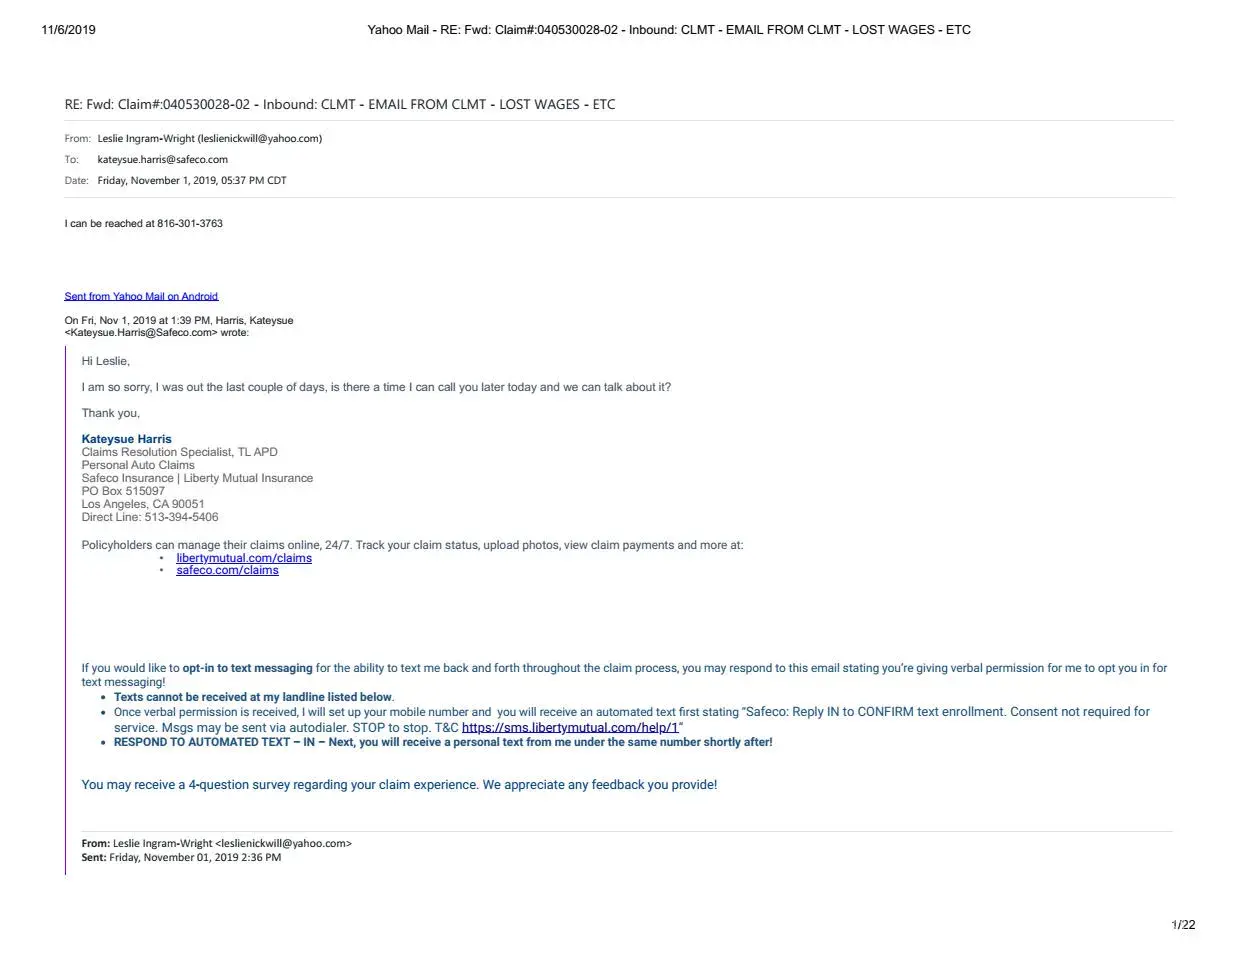Click the Sent: Friday, November 01 line

click(x=181, y=857)
